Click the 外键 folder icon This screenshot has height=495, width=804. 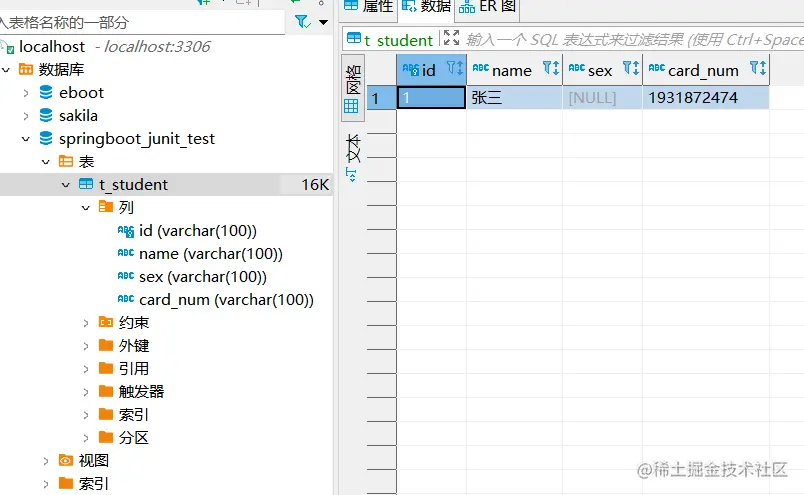pyautogui.click(x=106, y=345)
